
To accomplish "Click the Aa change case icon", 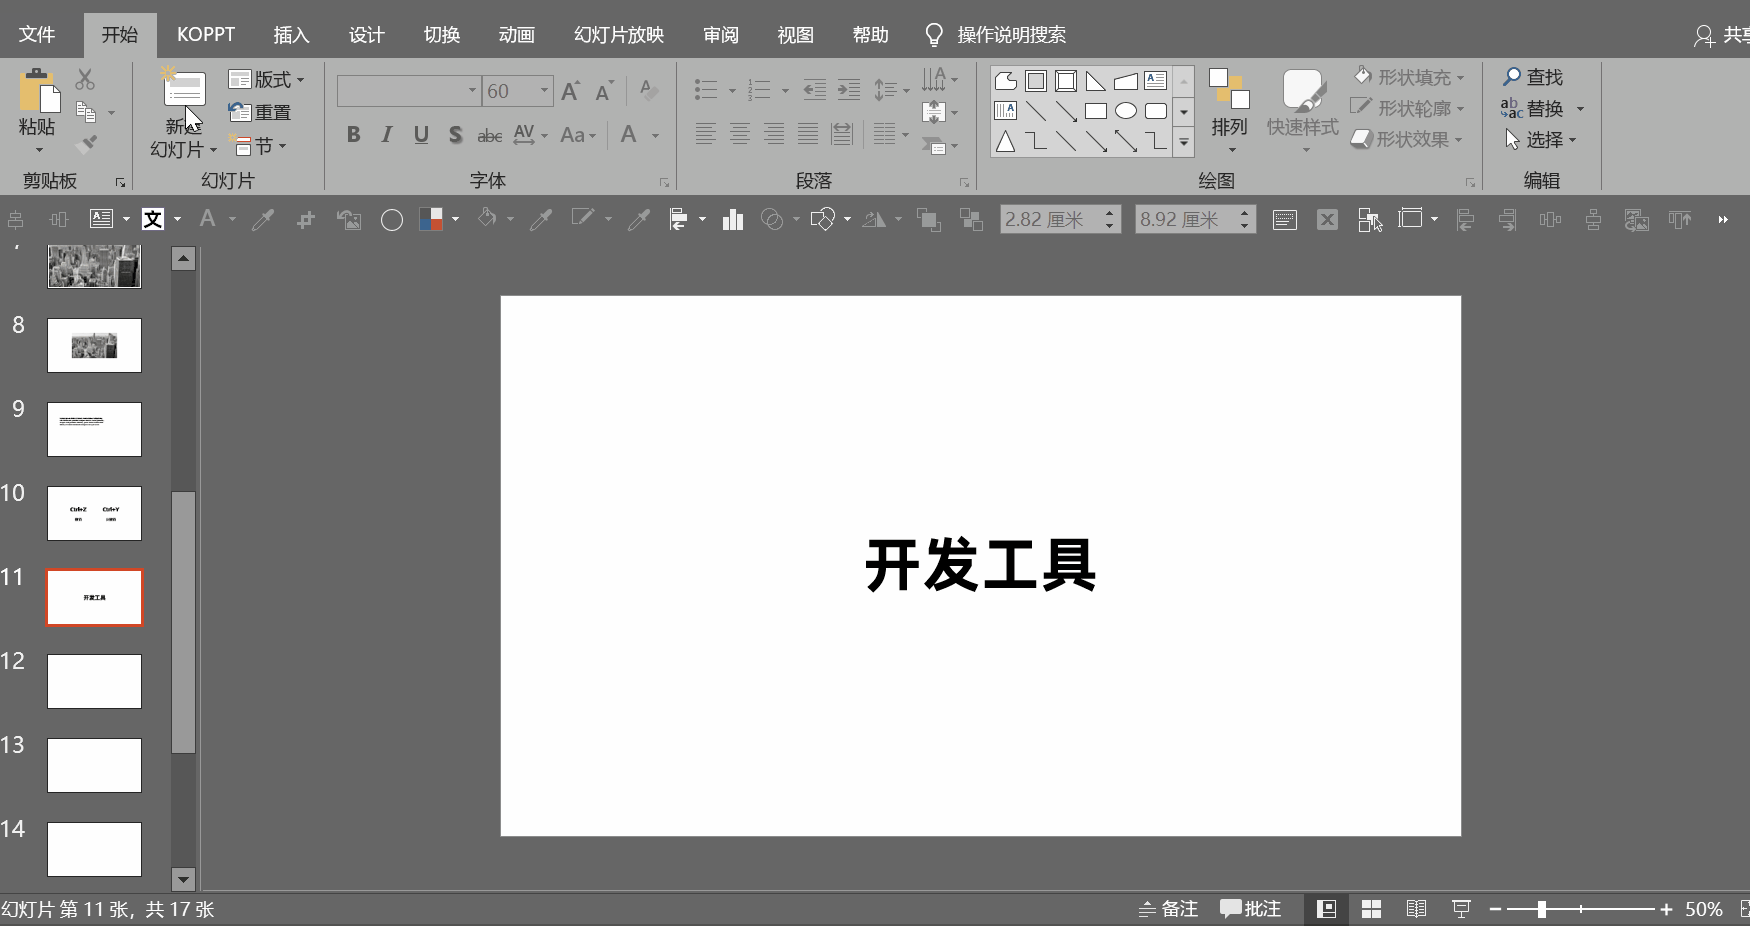I will pyautogui.click(x=573, y=135).
